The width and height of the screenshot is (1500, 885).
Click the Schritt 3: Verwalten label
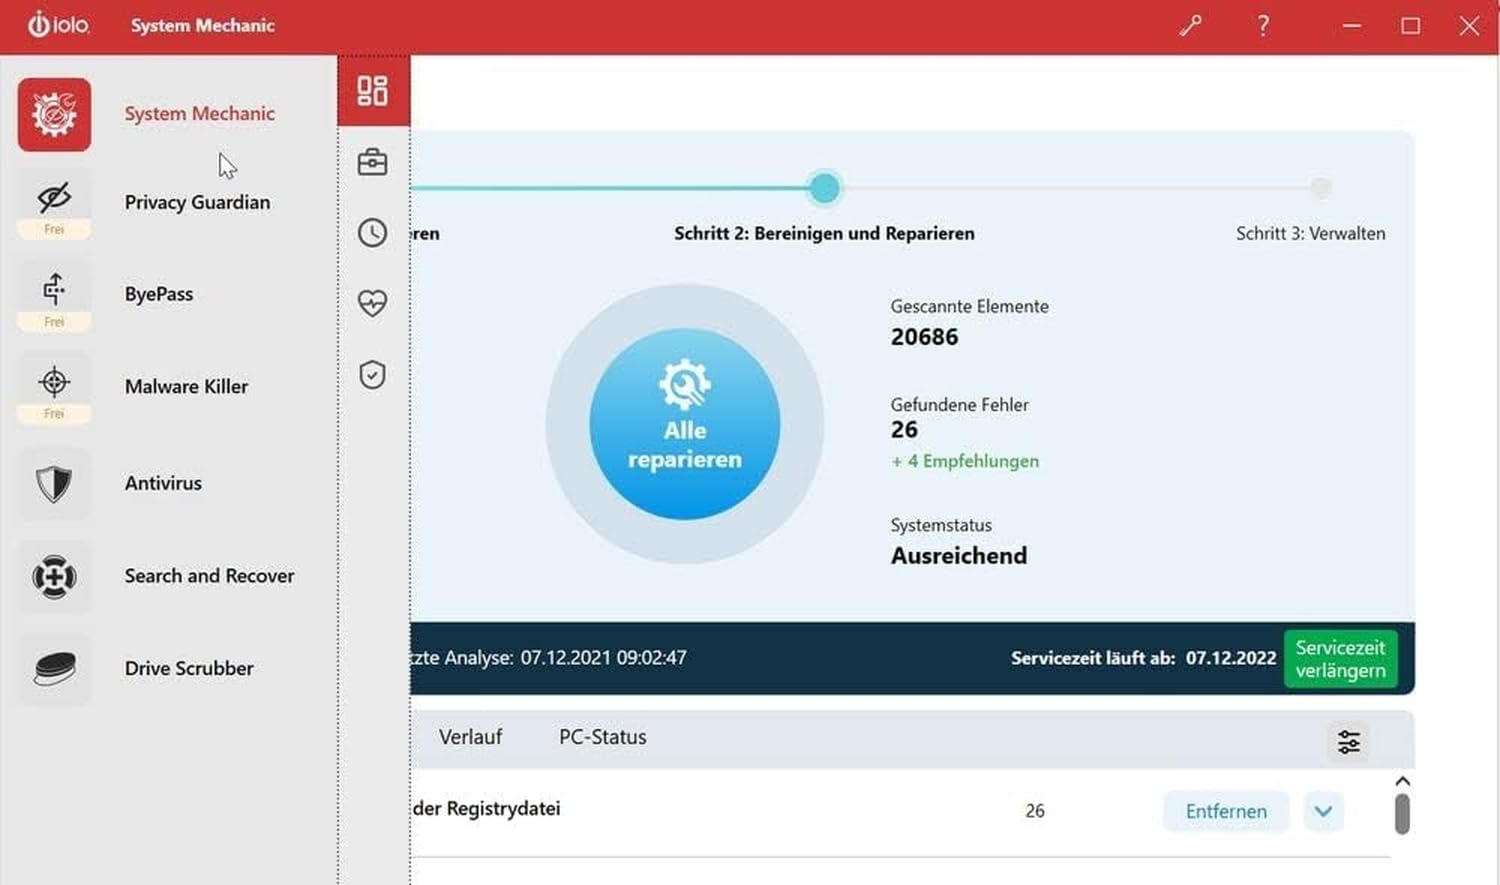pos(1311,233)
